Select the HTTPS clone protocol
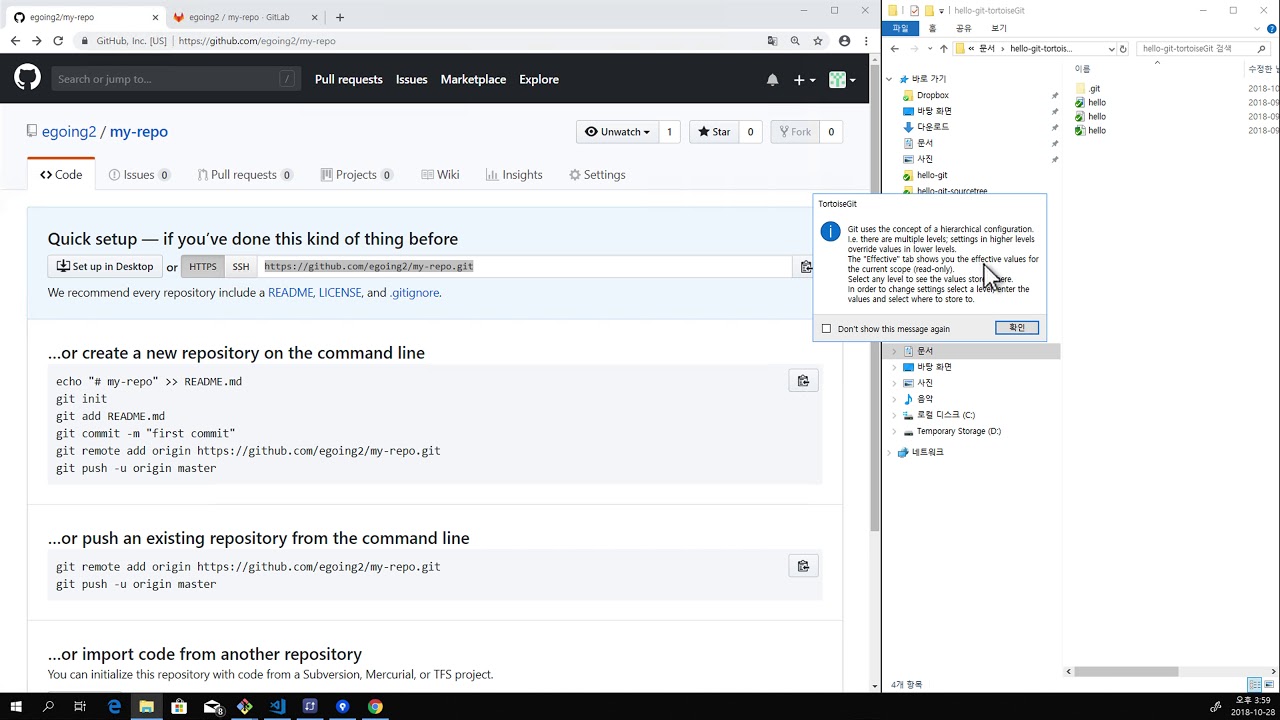The height and width of the screenshot is (720, 1280). point(203,266)
